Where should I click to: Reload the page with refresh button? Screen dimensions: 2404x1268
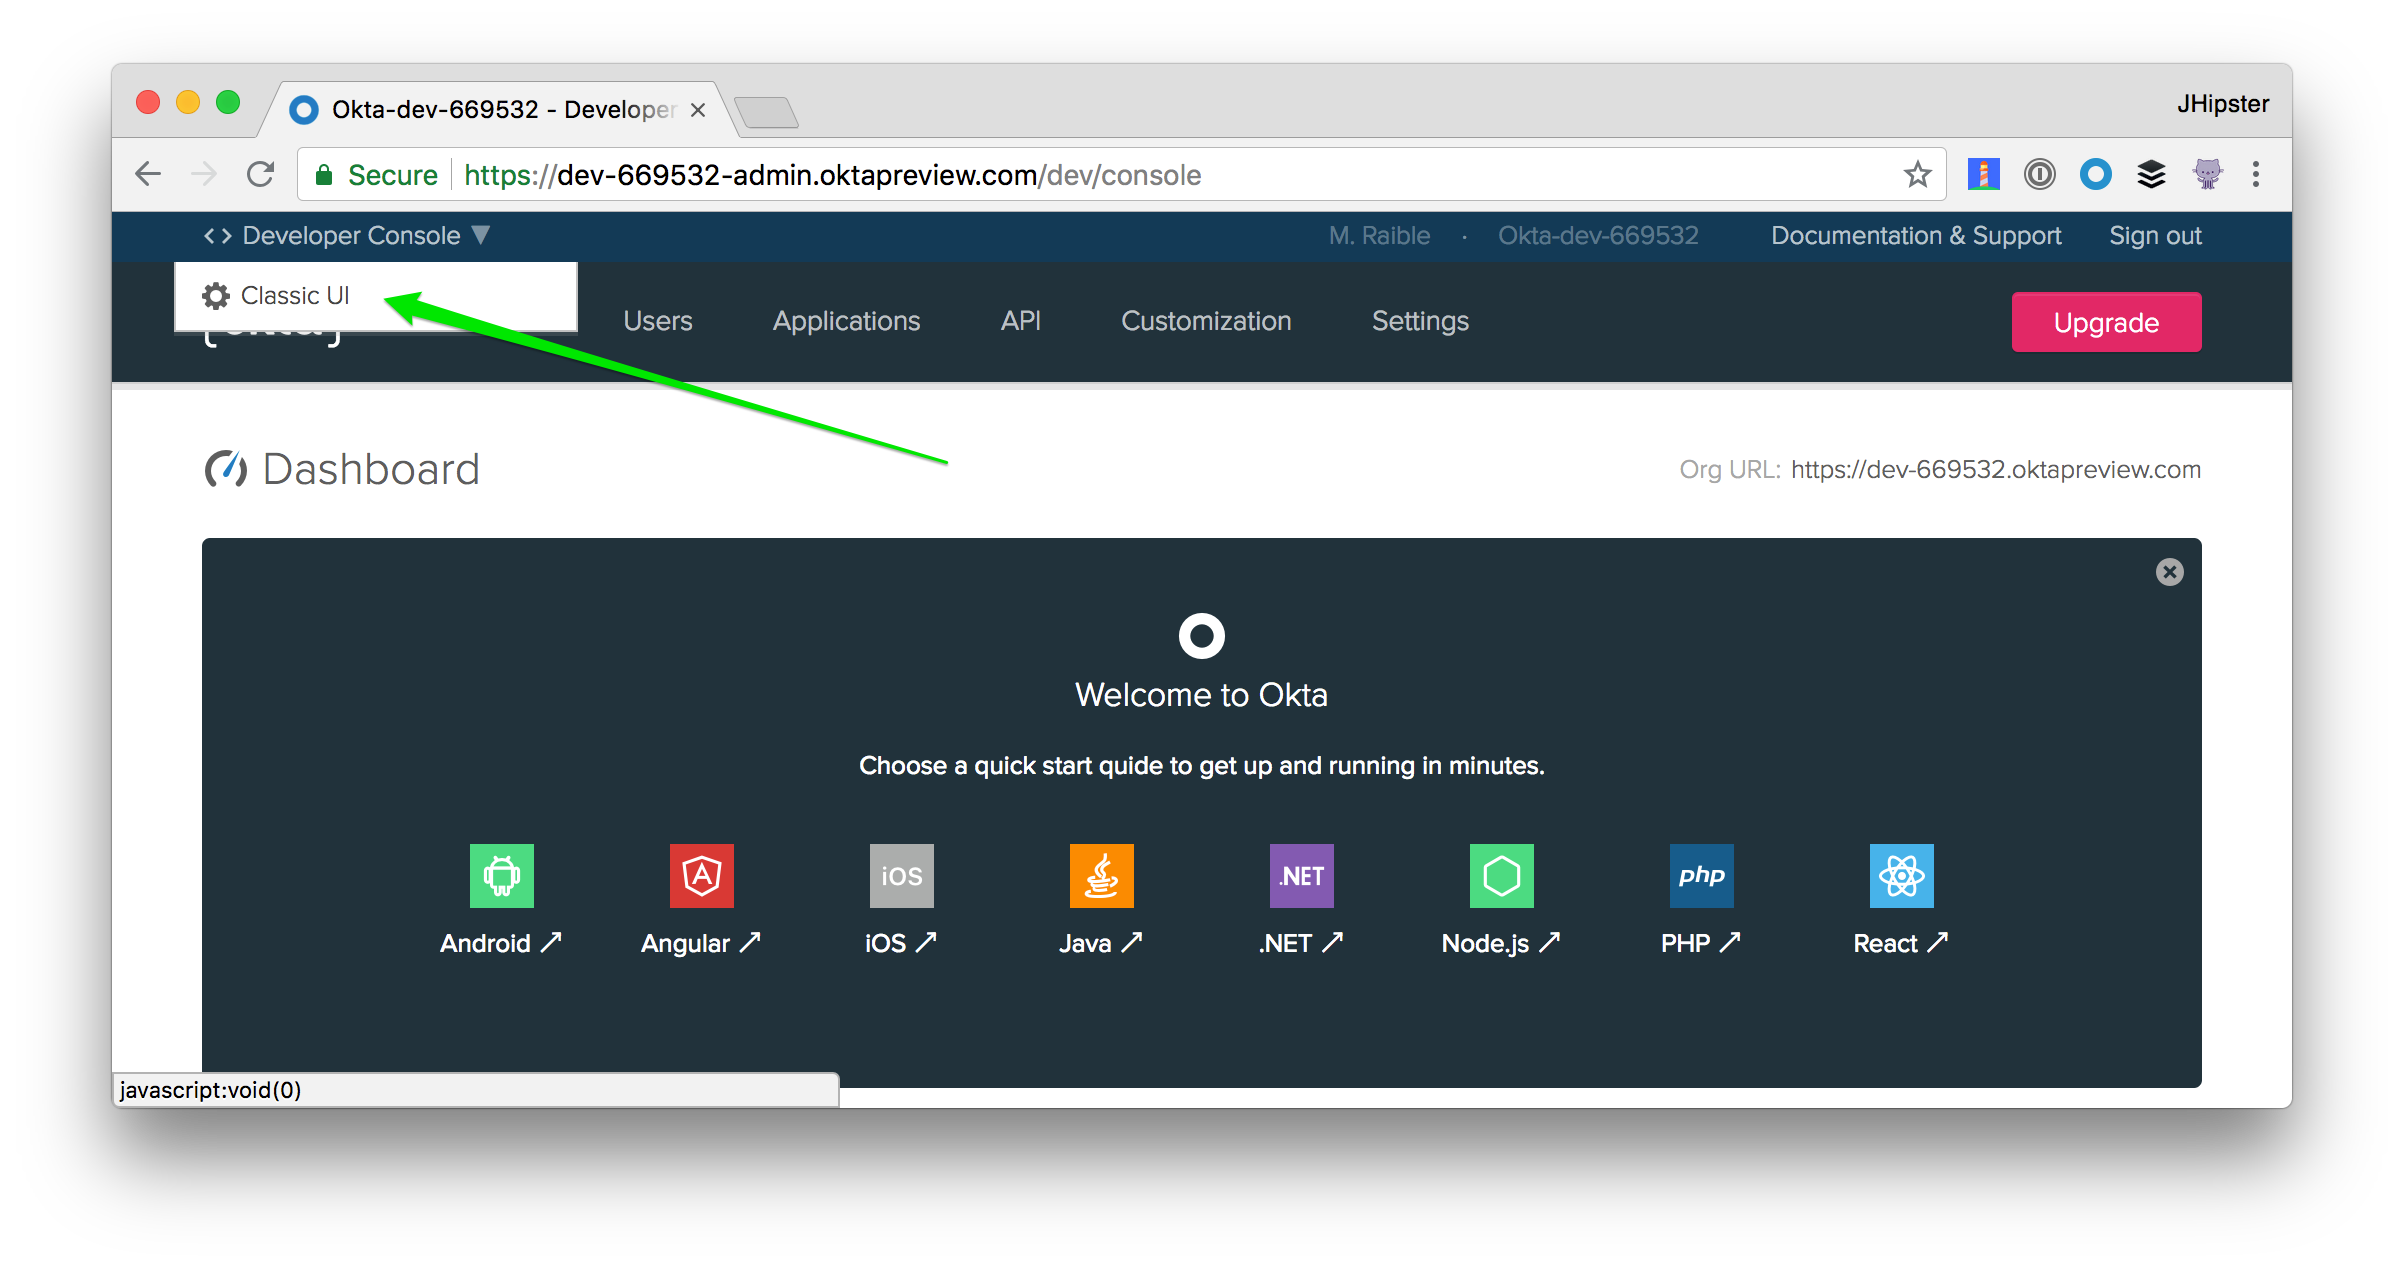pos(261,175)
